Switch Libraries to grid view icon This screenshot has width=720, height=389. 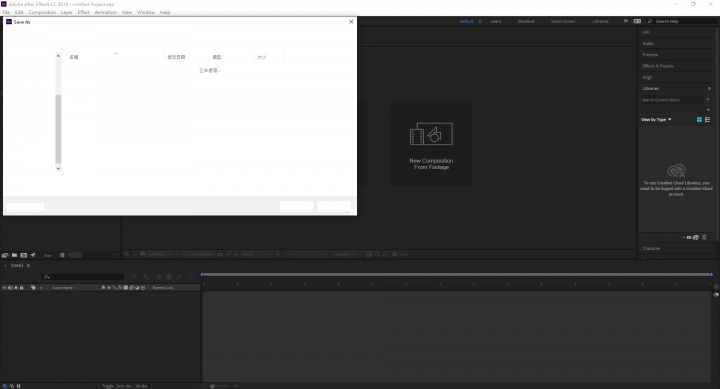(x=699, y=119)
